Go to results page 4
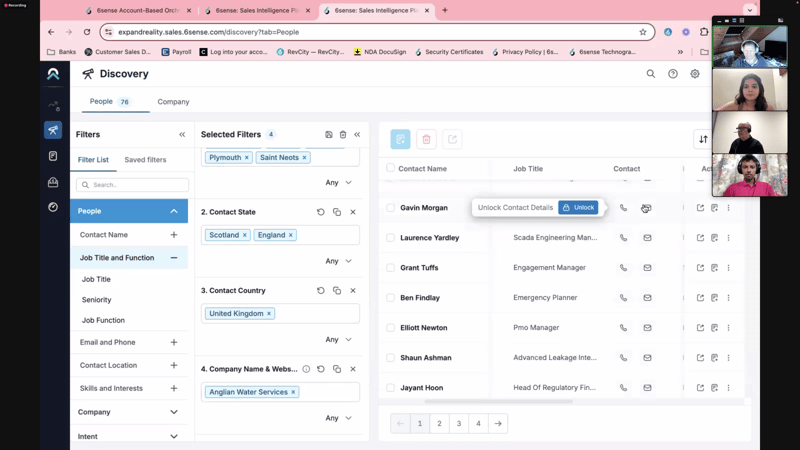800x450 pixels. point(478,423)
